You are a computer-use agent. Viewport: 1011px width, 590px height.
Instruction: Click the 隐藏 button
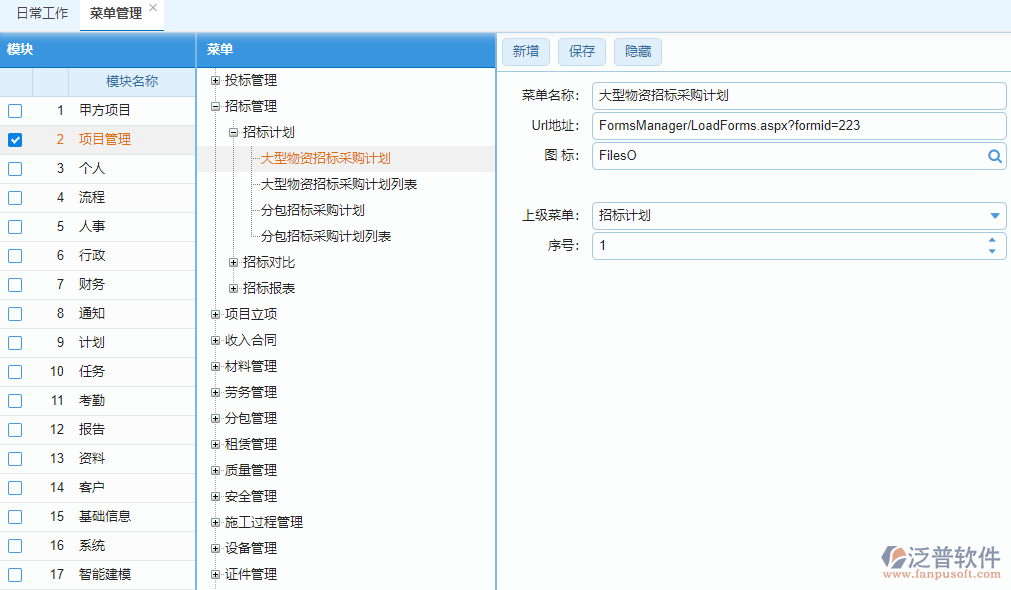[637, 52]
